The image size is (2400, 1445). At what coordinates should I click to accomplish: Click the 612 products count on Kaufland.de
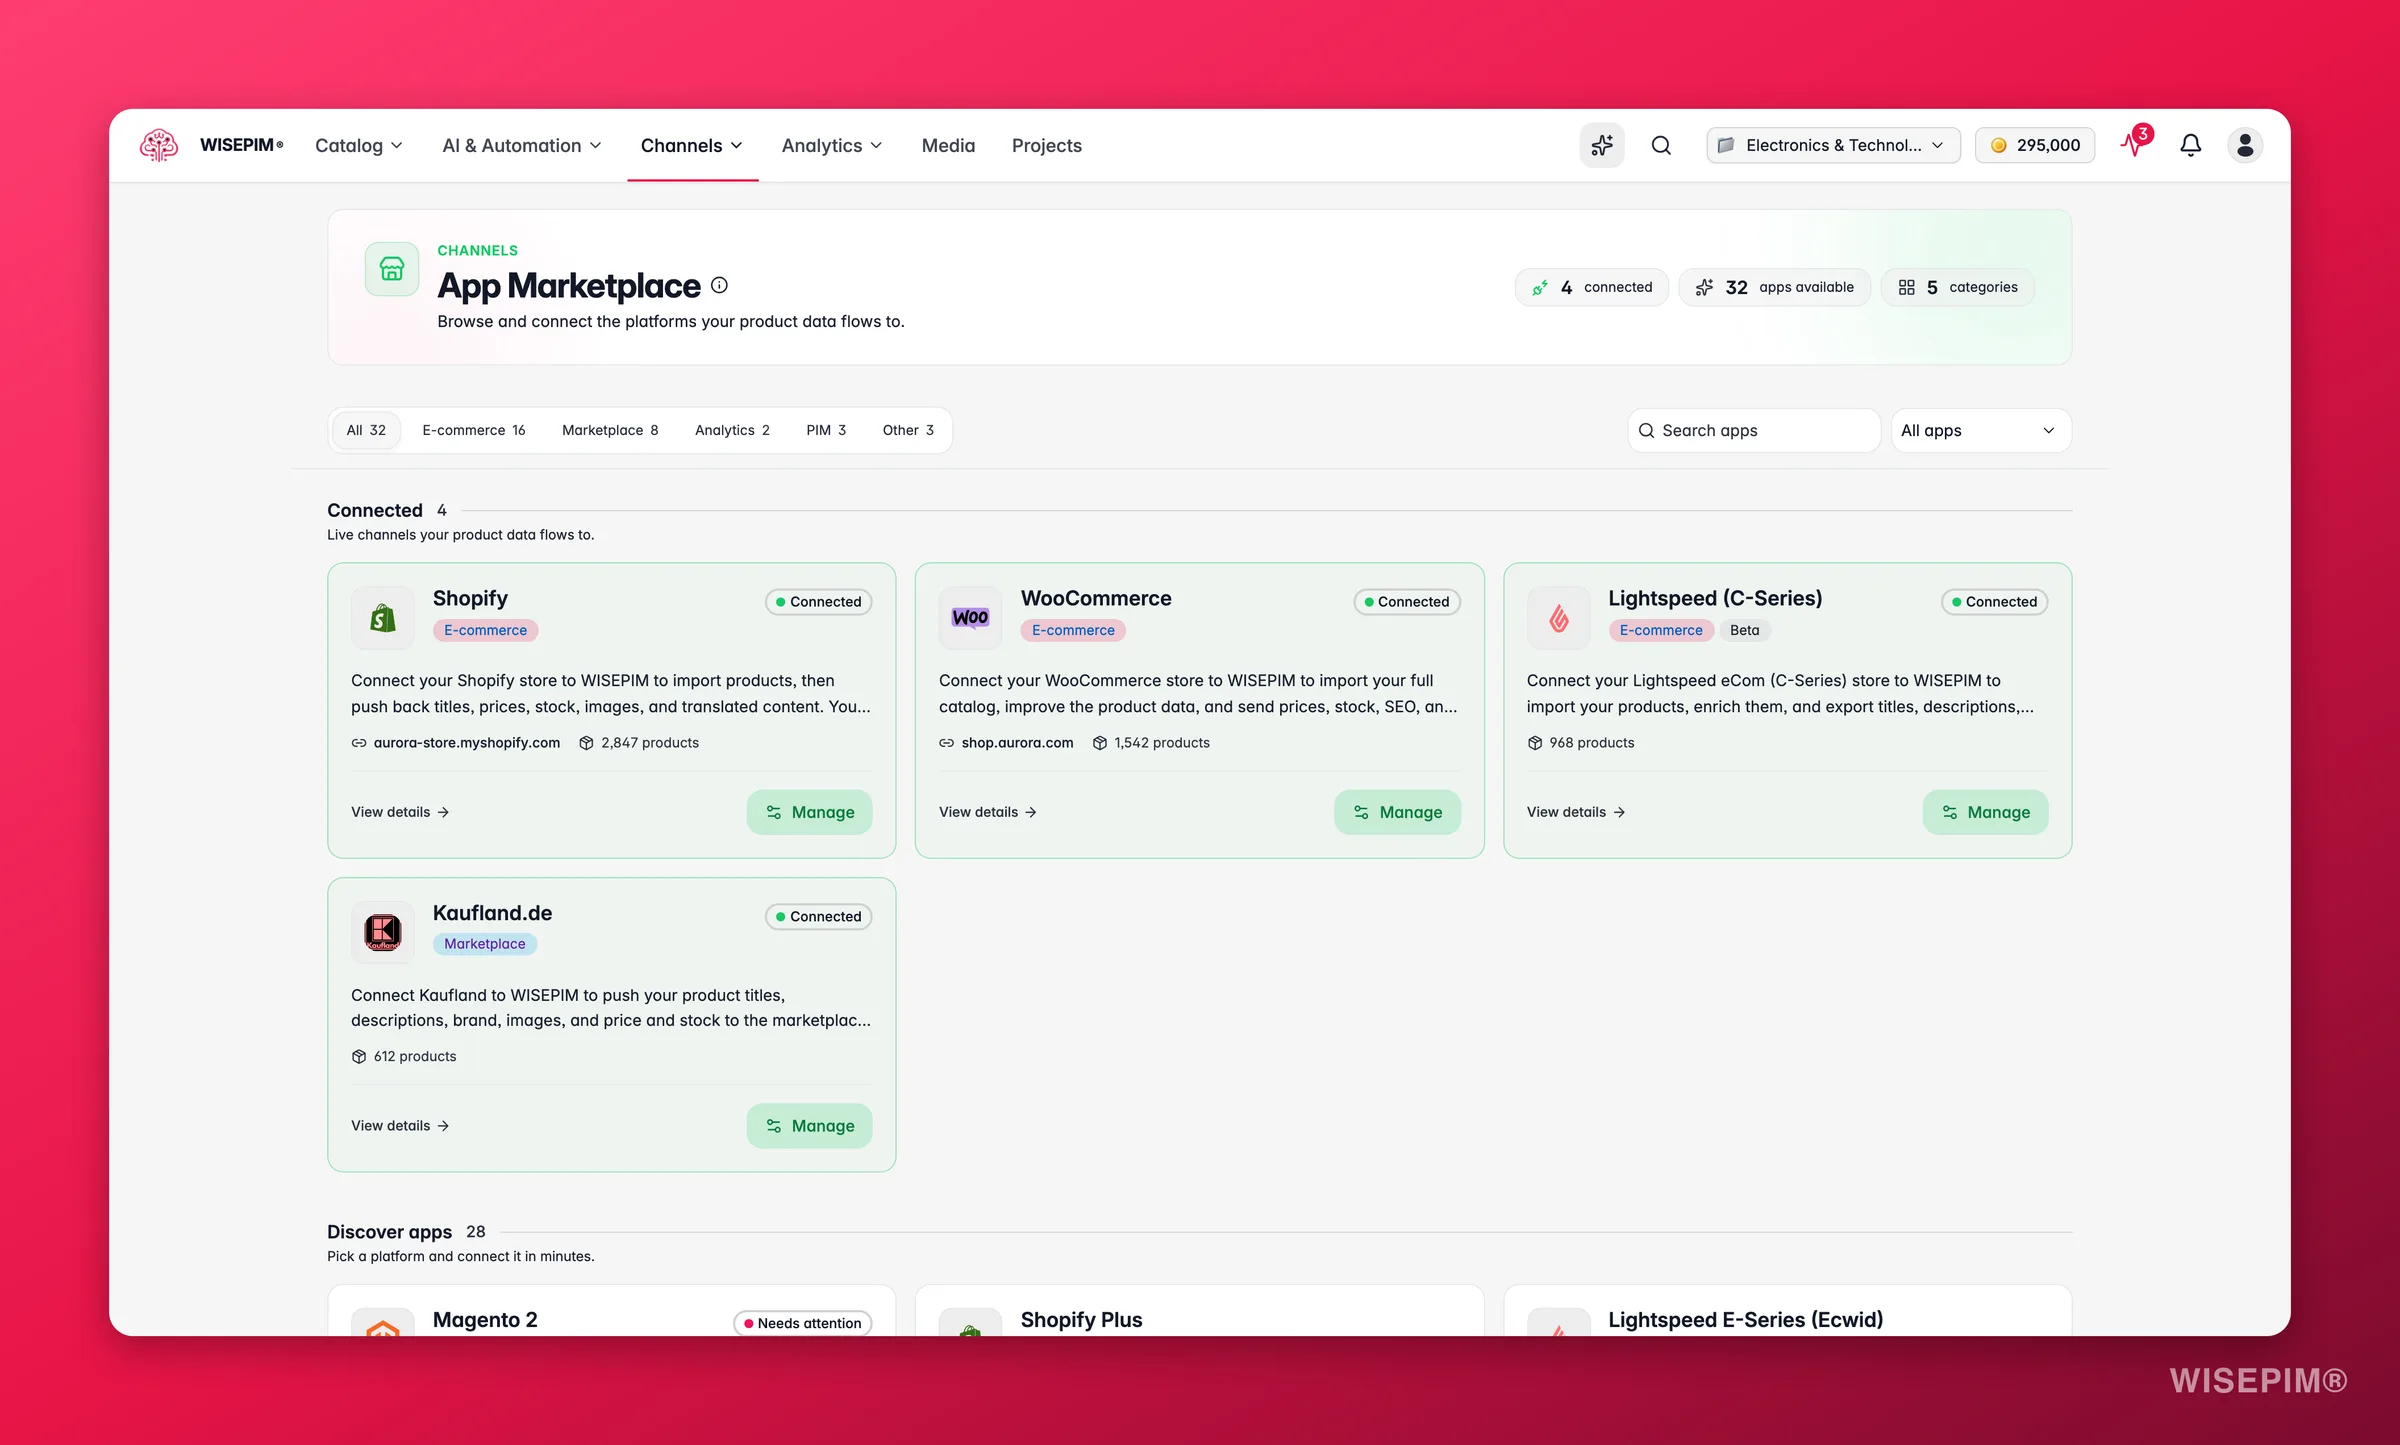[404, 1057]
